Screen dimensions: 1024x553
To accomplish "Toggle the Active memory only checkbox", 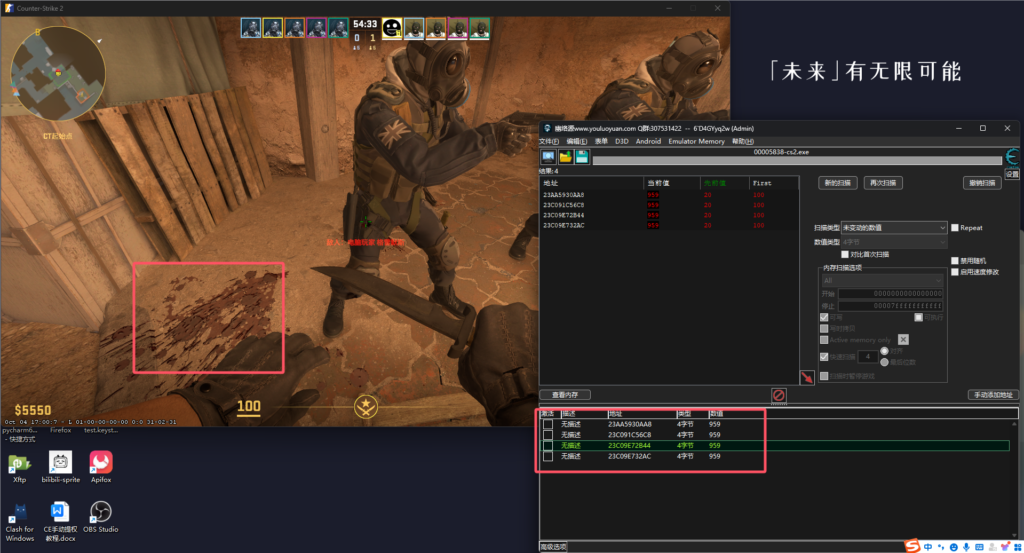I will (824, 340).
